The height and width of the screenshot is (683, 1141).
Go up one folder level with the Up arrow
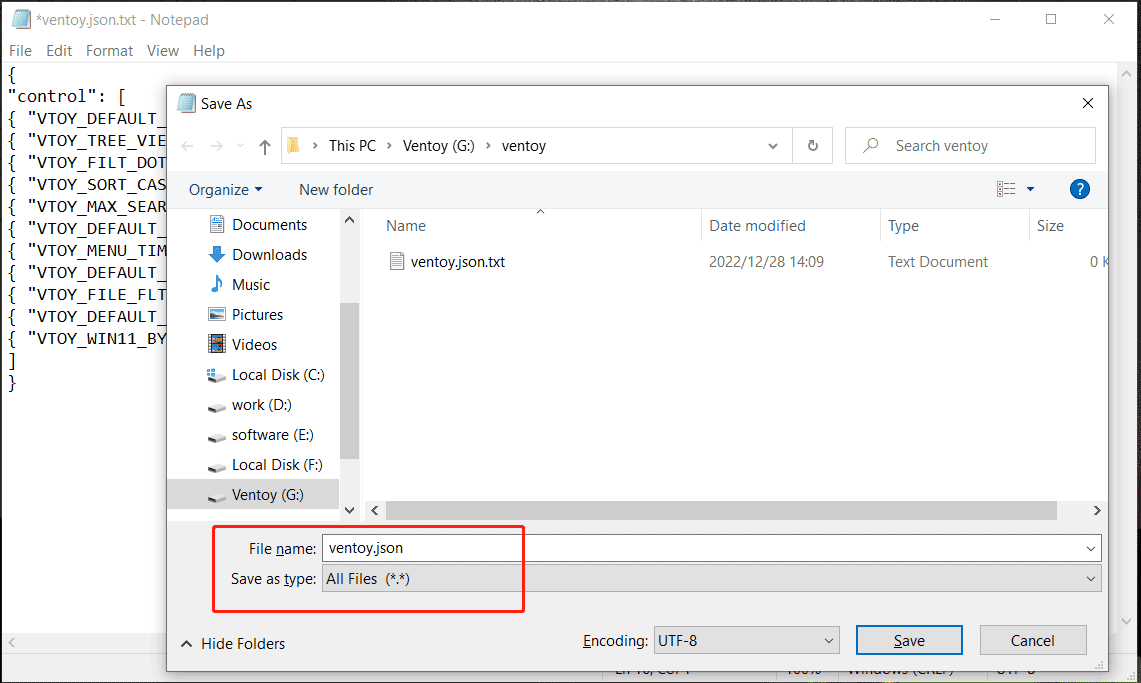click(x=265, y=146)
